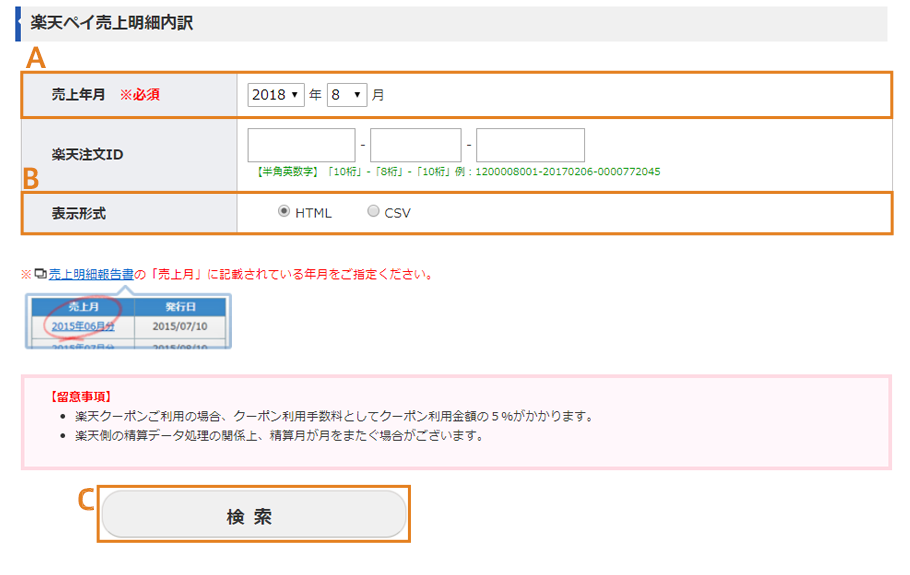
Task: Click the new-window icon before 売上明細報告書
Action: (41, 273)
